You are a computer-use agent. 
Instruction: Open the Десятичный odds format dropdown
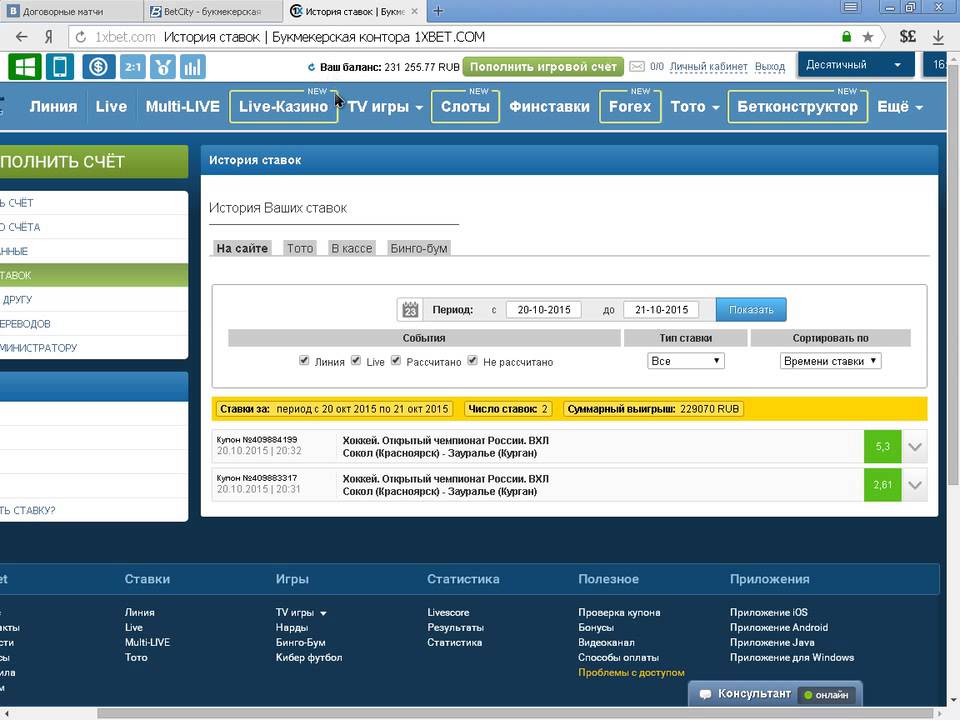pyautogui.click(x=855, y=65)
